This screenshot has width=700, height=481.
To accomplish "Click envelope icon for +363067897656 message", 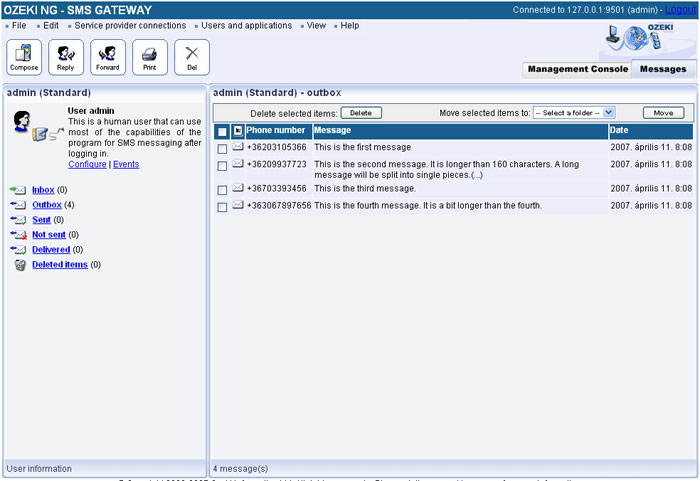I will pos(238,205).
